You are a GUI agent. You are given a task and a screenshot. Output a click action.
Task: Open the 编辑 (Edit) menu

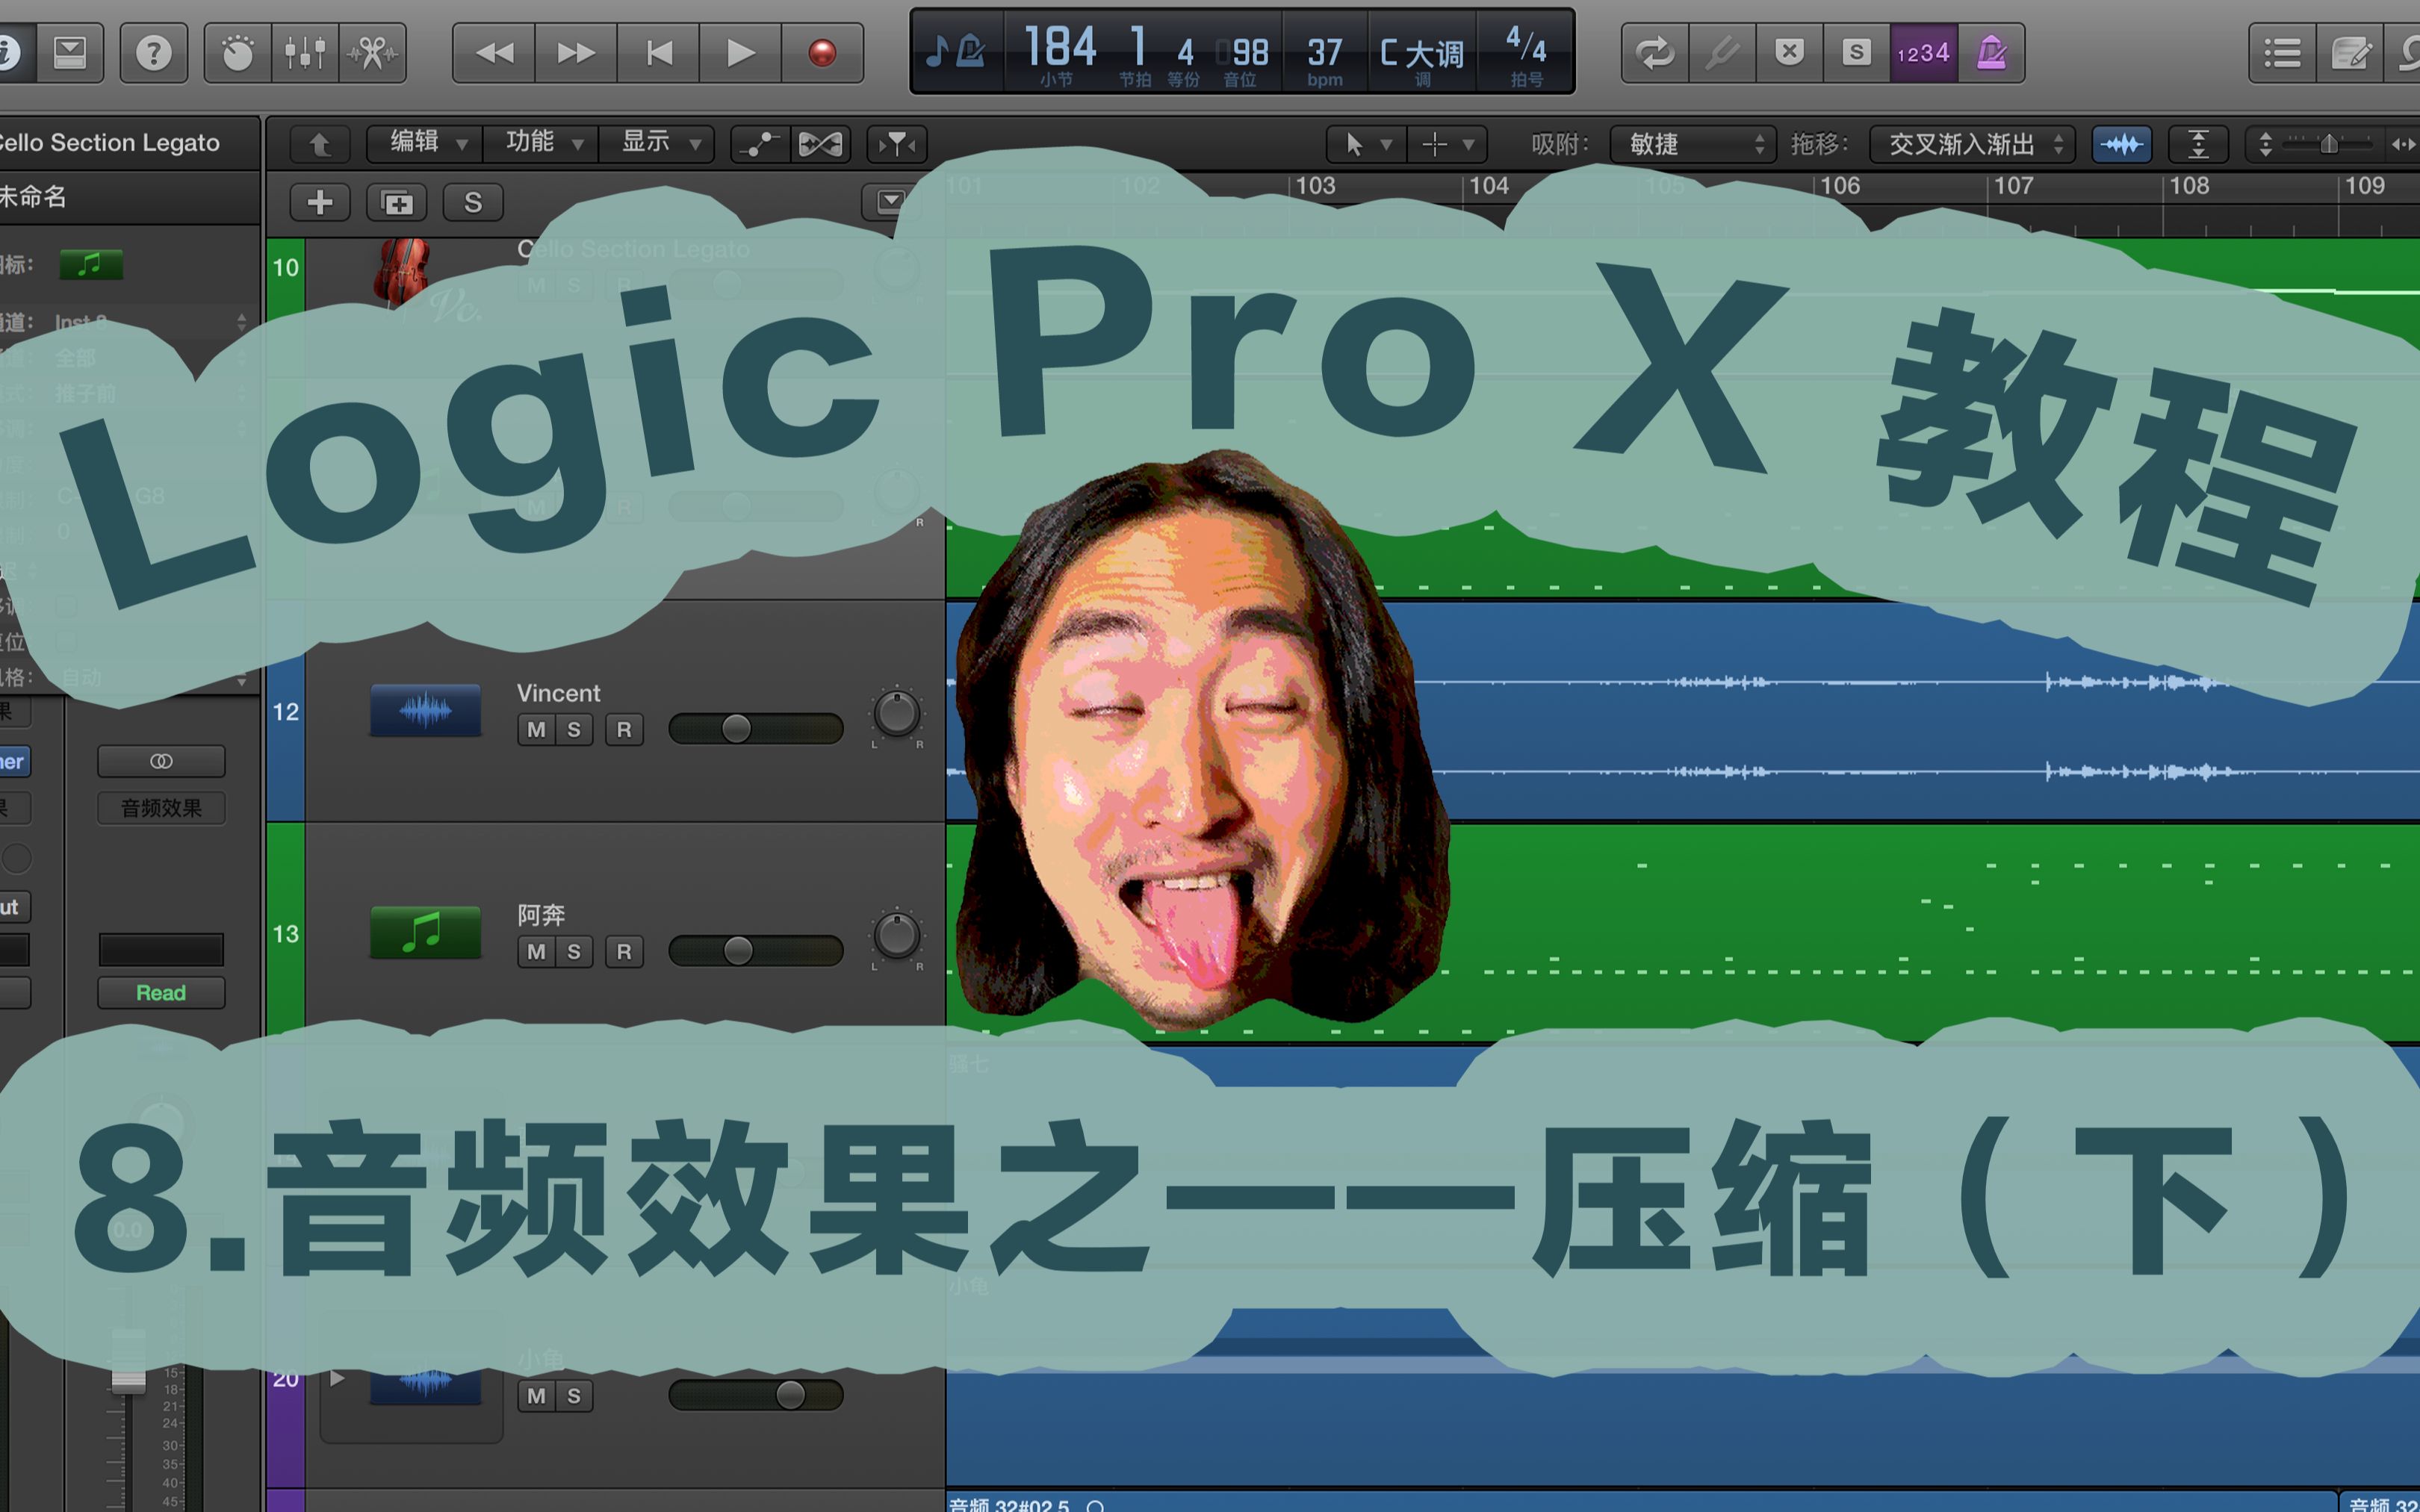click(x=425, y=143)
